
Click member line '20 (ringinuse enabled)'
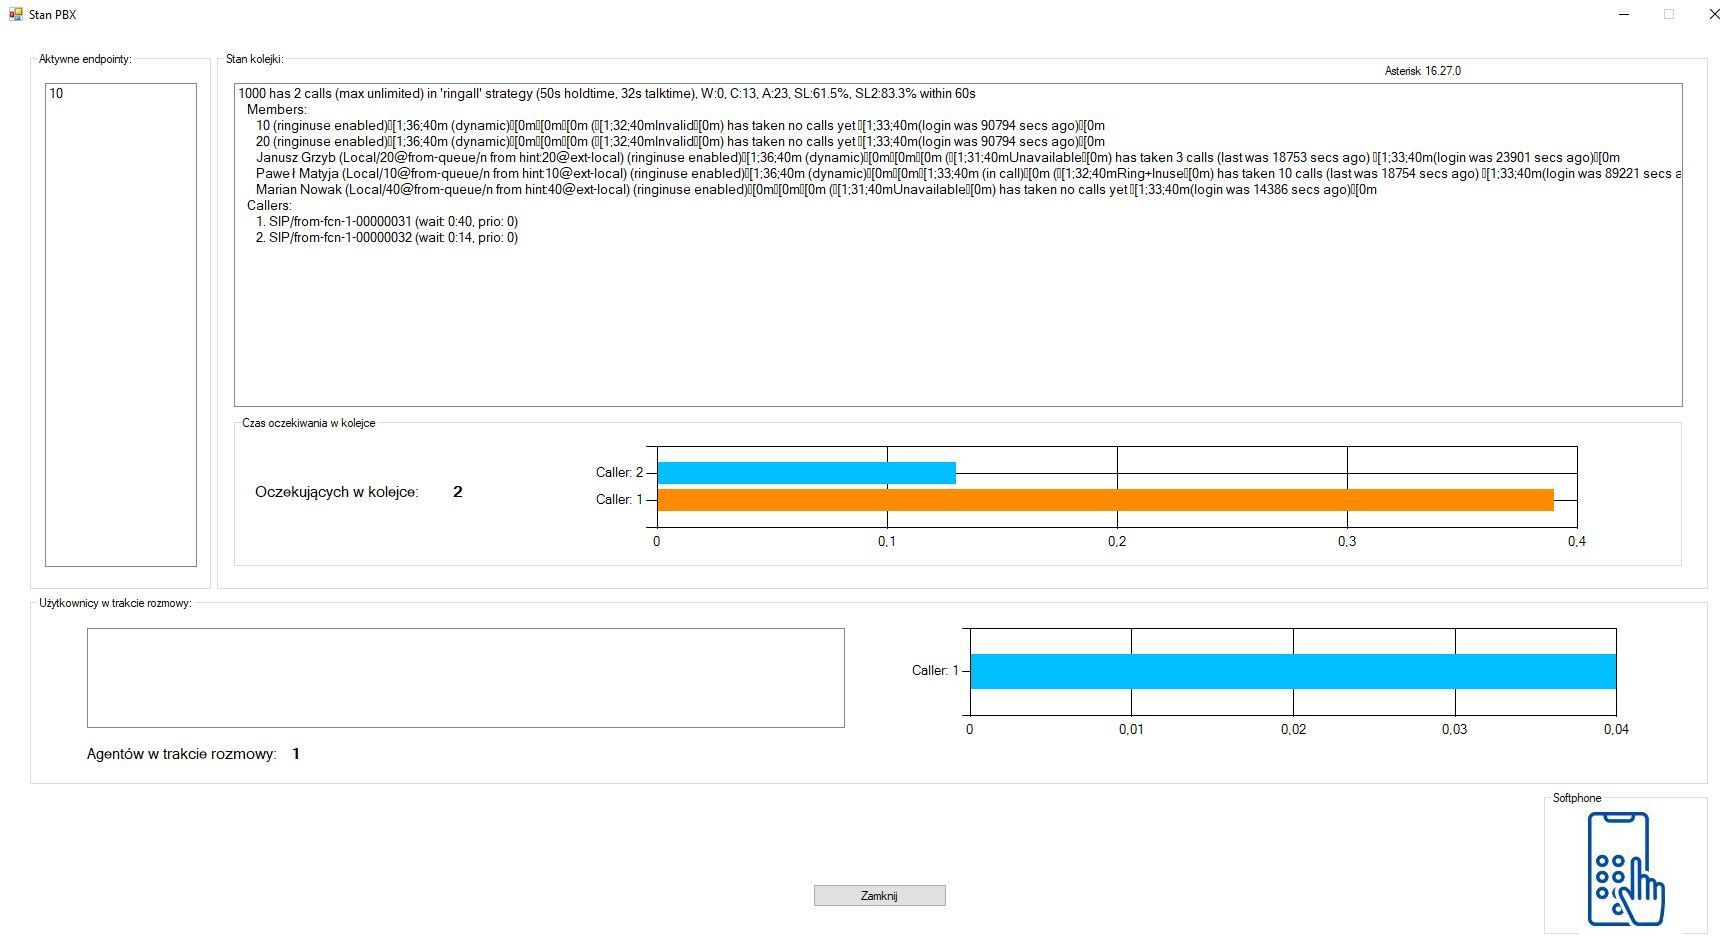point(680,142)
